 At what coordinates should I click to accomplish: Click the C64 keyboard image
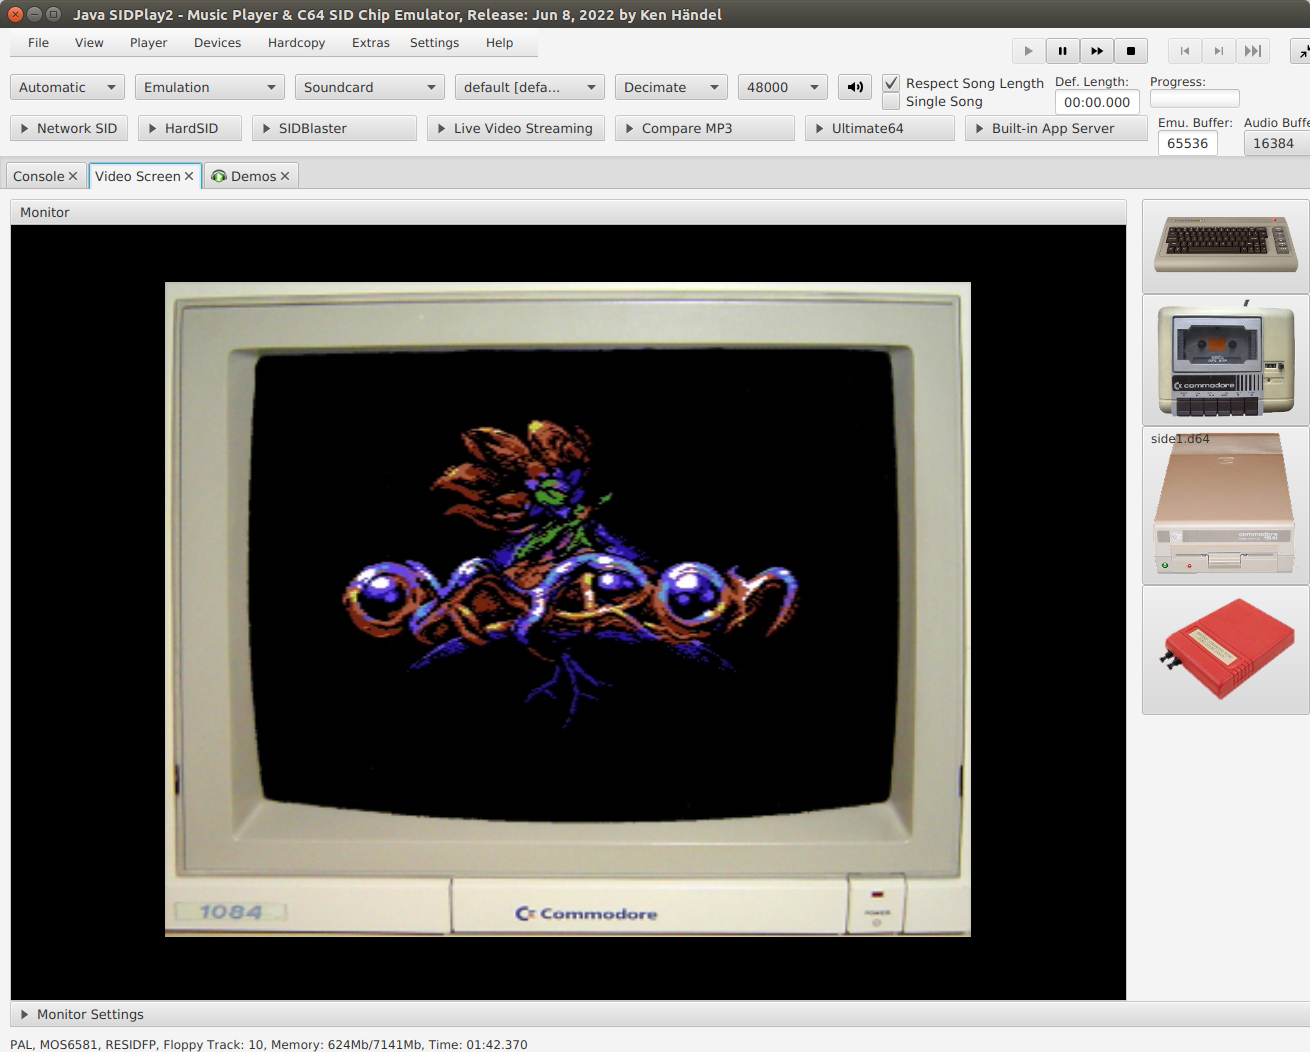[1225, 246]
